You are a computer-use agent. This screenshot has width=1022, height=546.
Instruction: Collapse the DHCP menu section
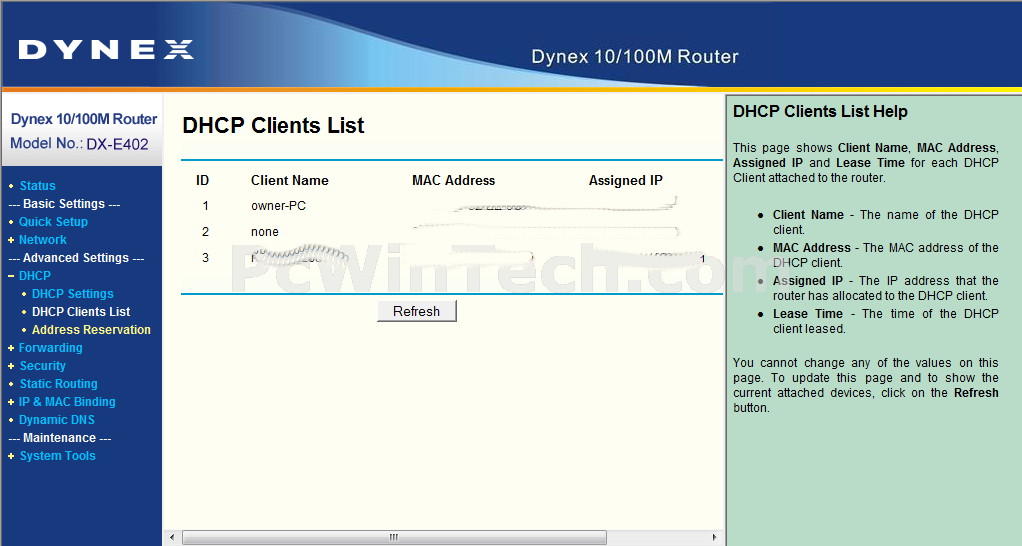click(35, 276)
